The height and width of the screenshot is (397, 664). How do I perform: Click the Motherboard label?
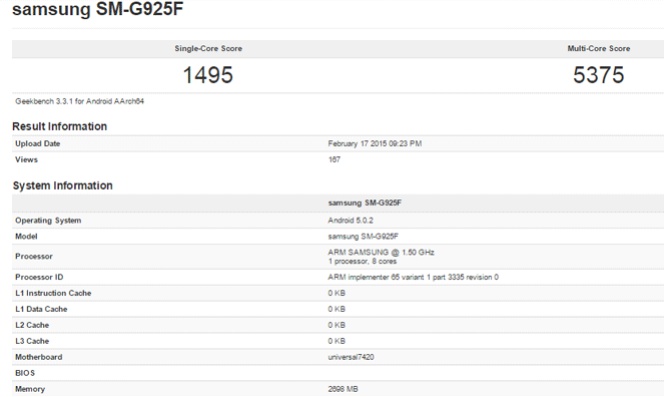click(39, 357)
